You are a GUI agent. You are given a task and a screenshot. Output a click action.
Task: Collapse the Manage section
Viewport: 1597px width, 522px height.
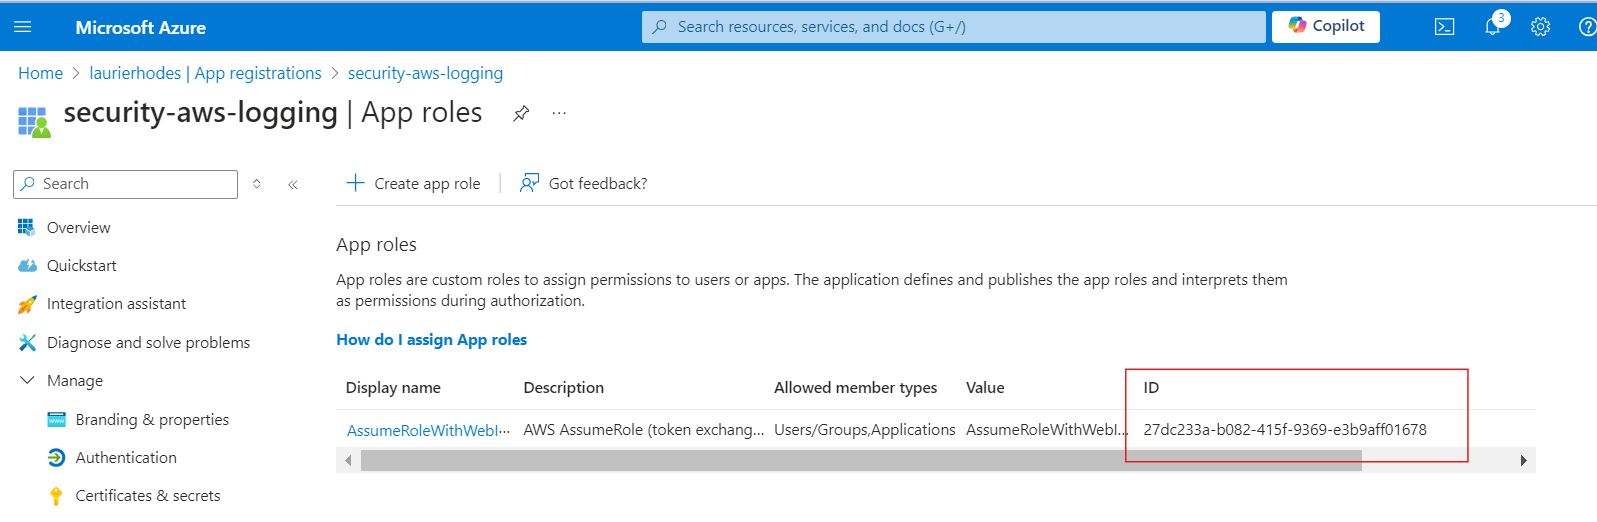[27, 380]
